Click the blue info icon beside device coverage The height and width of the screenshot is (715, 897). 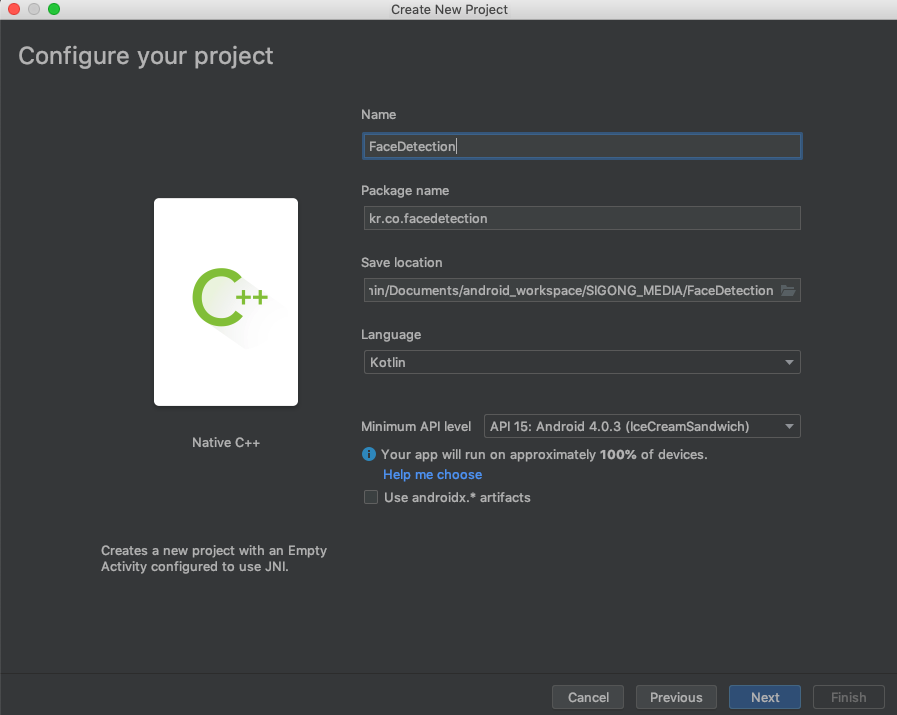click(369, 454)
